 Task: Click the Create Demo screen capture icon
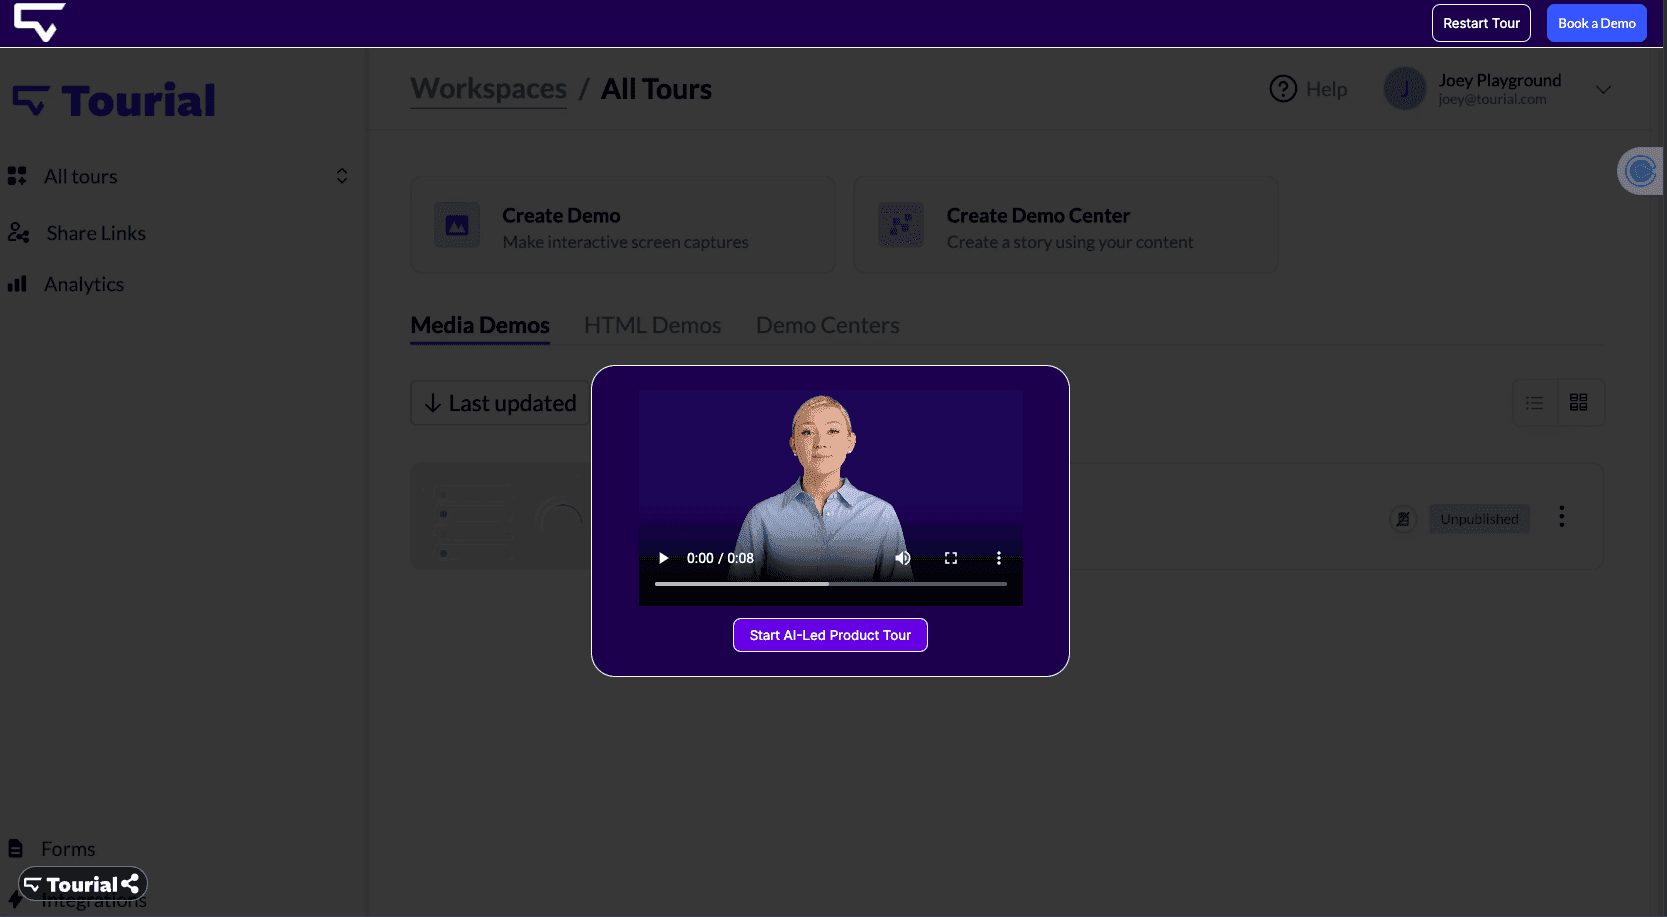tap(456, 224)
